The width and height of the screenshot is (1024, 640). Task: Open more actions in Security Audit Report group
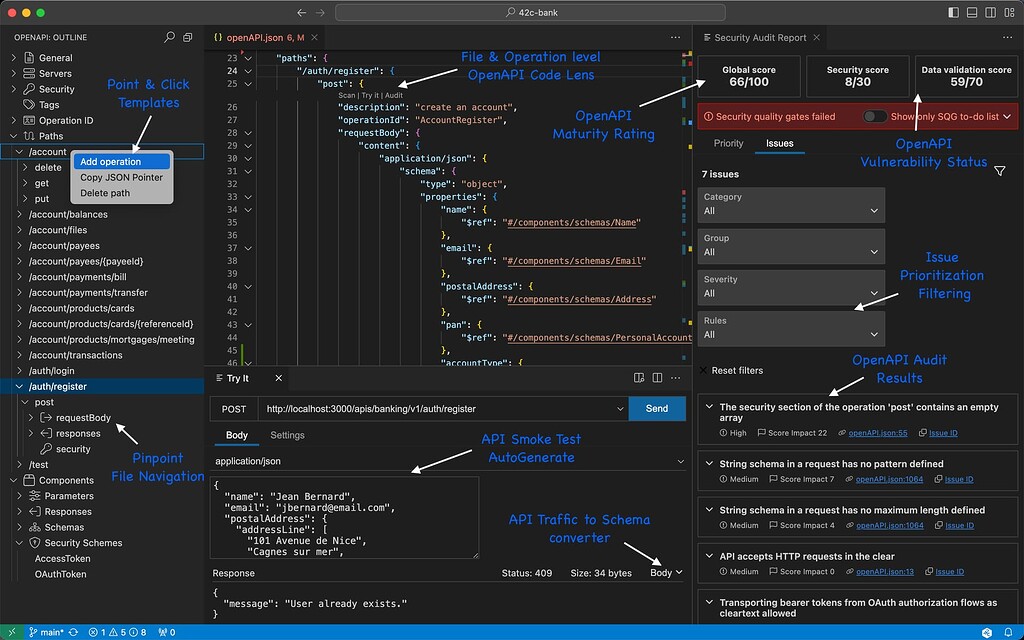click(1007, 38)
